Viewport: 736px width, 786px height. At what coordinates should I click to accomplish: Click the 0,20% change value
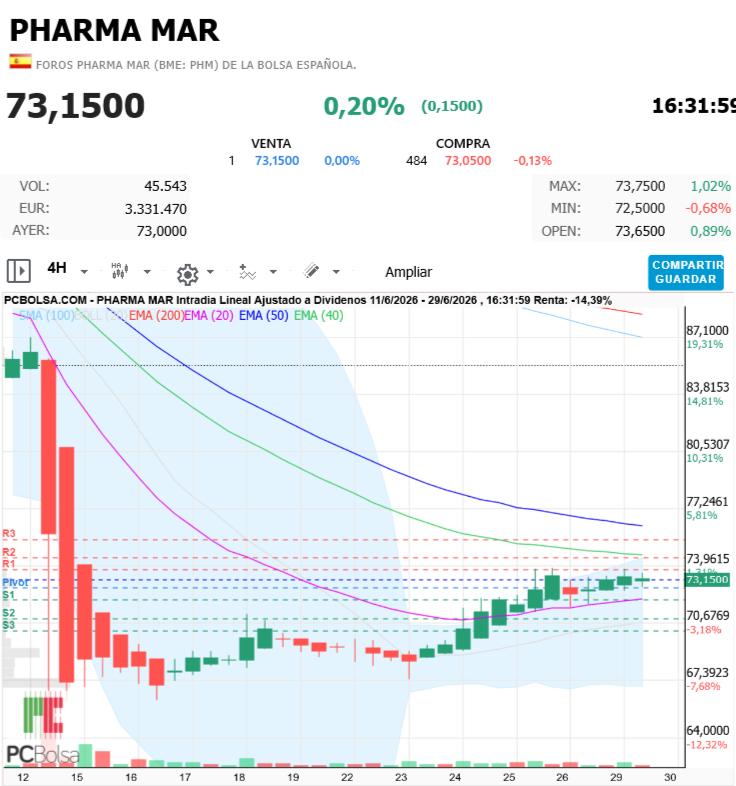point(364,106)
